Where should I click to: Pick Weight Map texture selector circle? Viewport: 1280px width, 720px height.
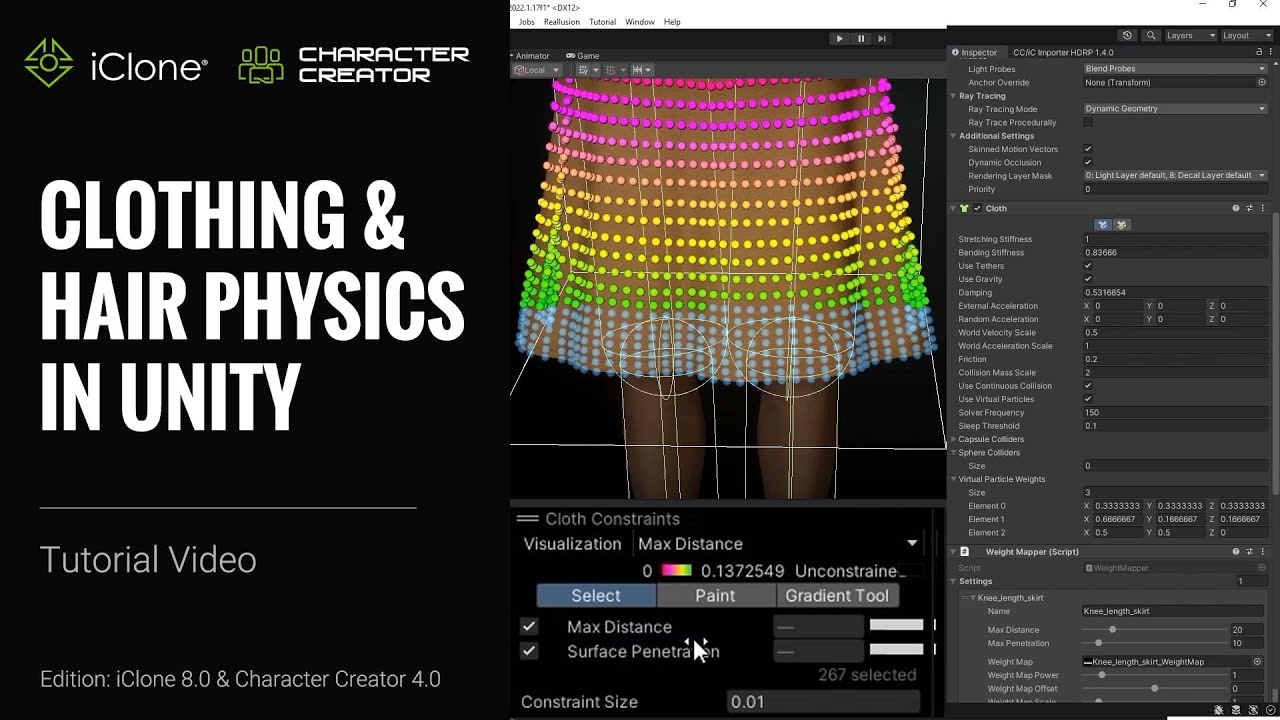[1258, 661]
